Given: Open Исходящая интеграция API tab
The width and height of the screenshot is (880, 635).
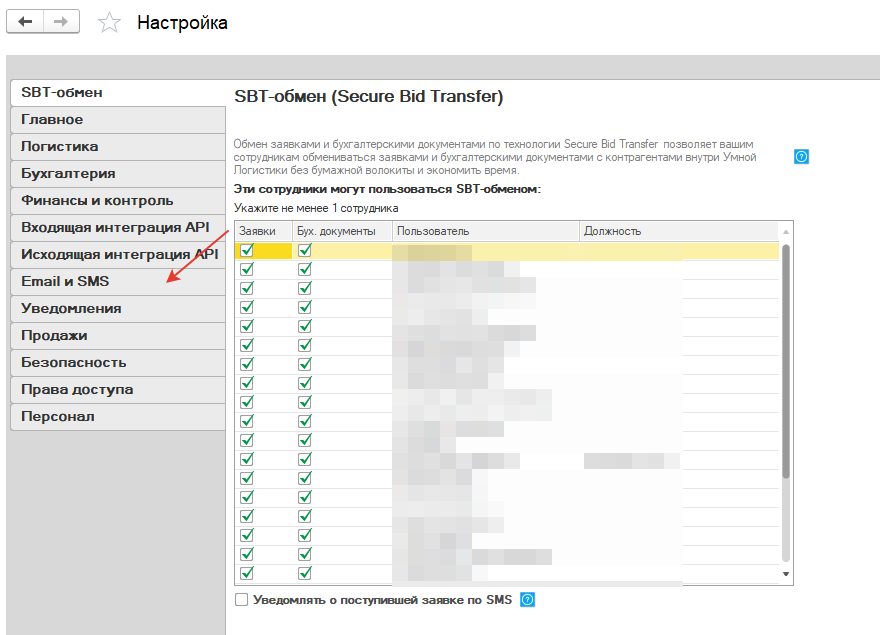Looking at the screenshot, I should pyautogui.click(x=118, y=254).
